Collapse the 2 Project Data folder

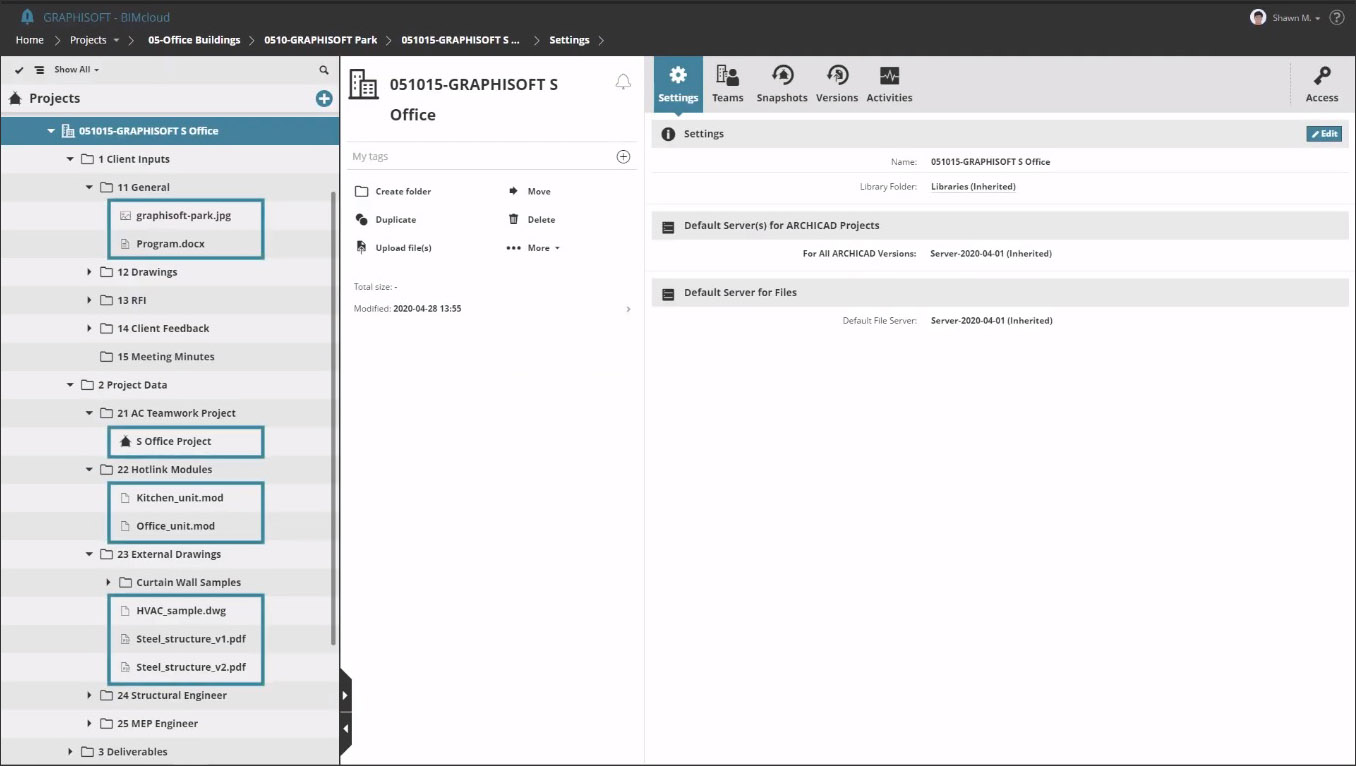coord(70,385)
